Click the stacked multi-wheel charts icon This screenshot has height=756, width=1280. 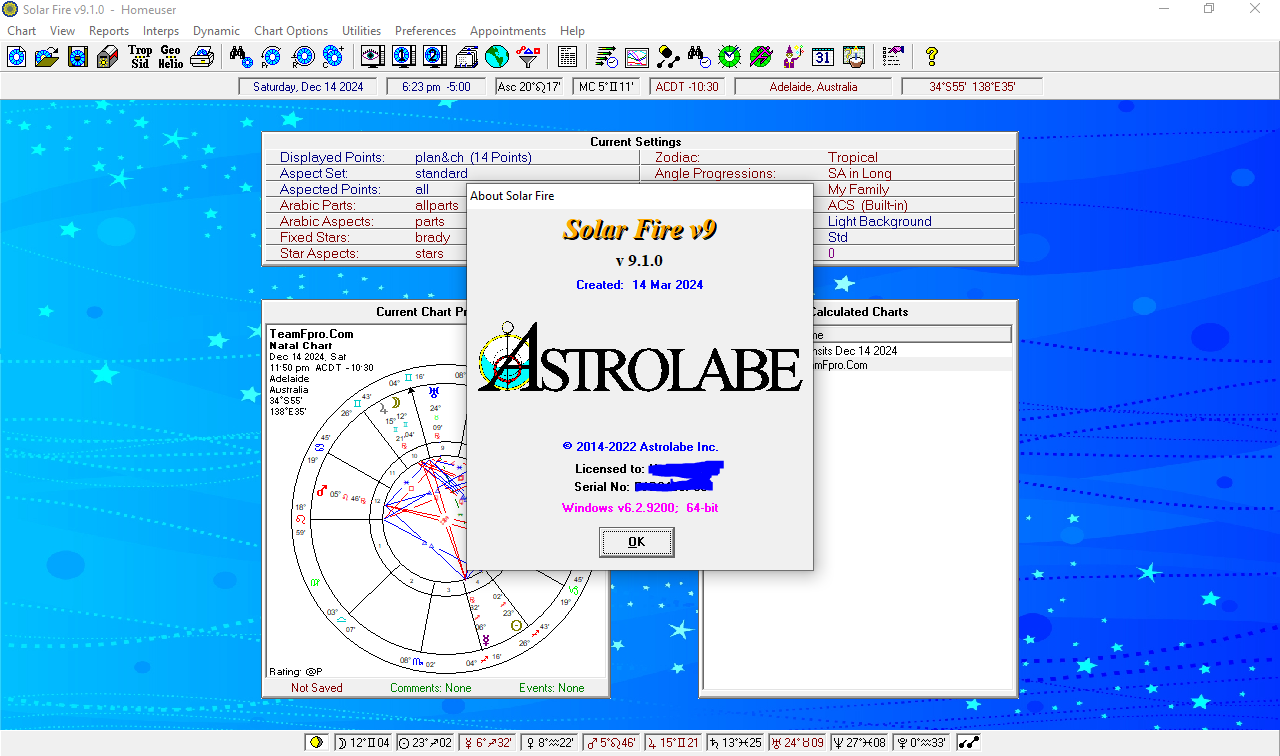click(x=465, y=56)
